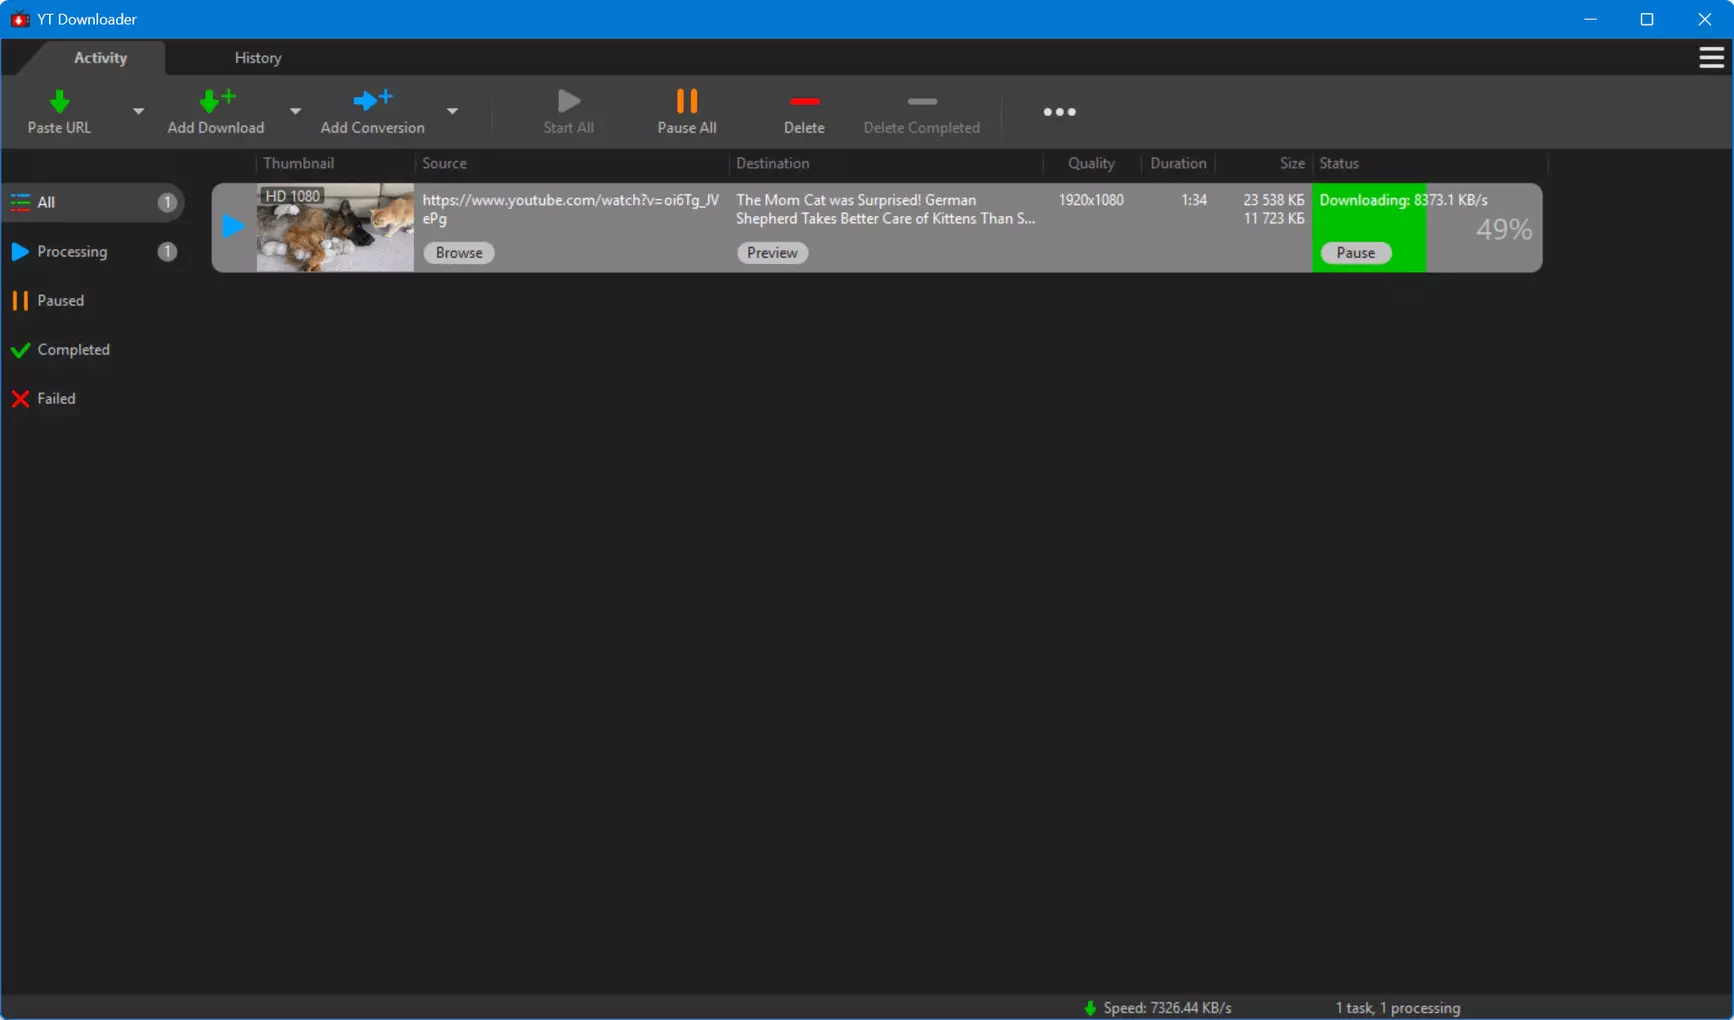Click the YouTube source URL text
Image resolution: width=1734 pixels, height=1020 pixels.
571,209
